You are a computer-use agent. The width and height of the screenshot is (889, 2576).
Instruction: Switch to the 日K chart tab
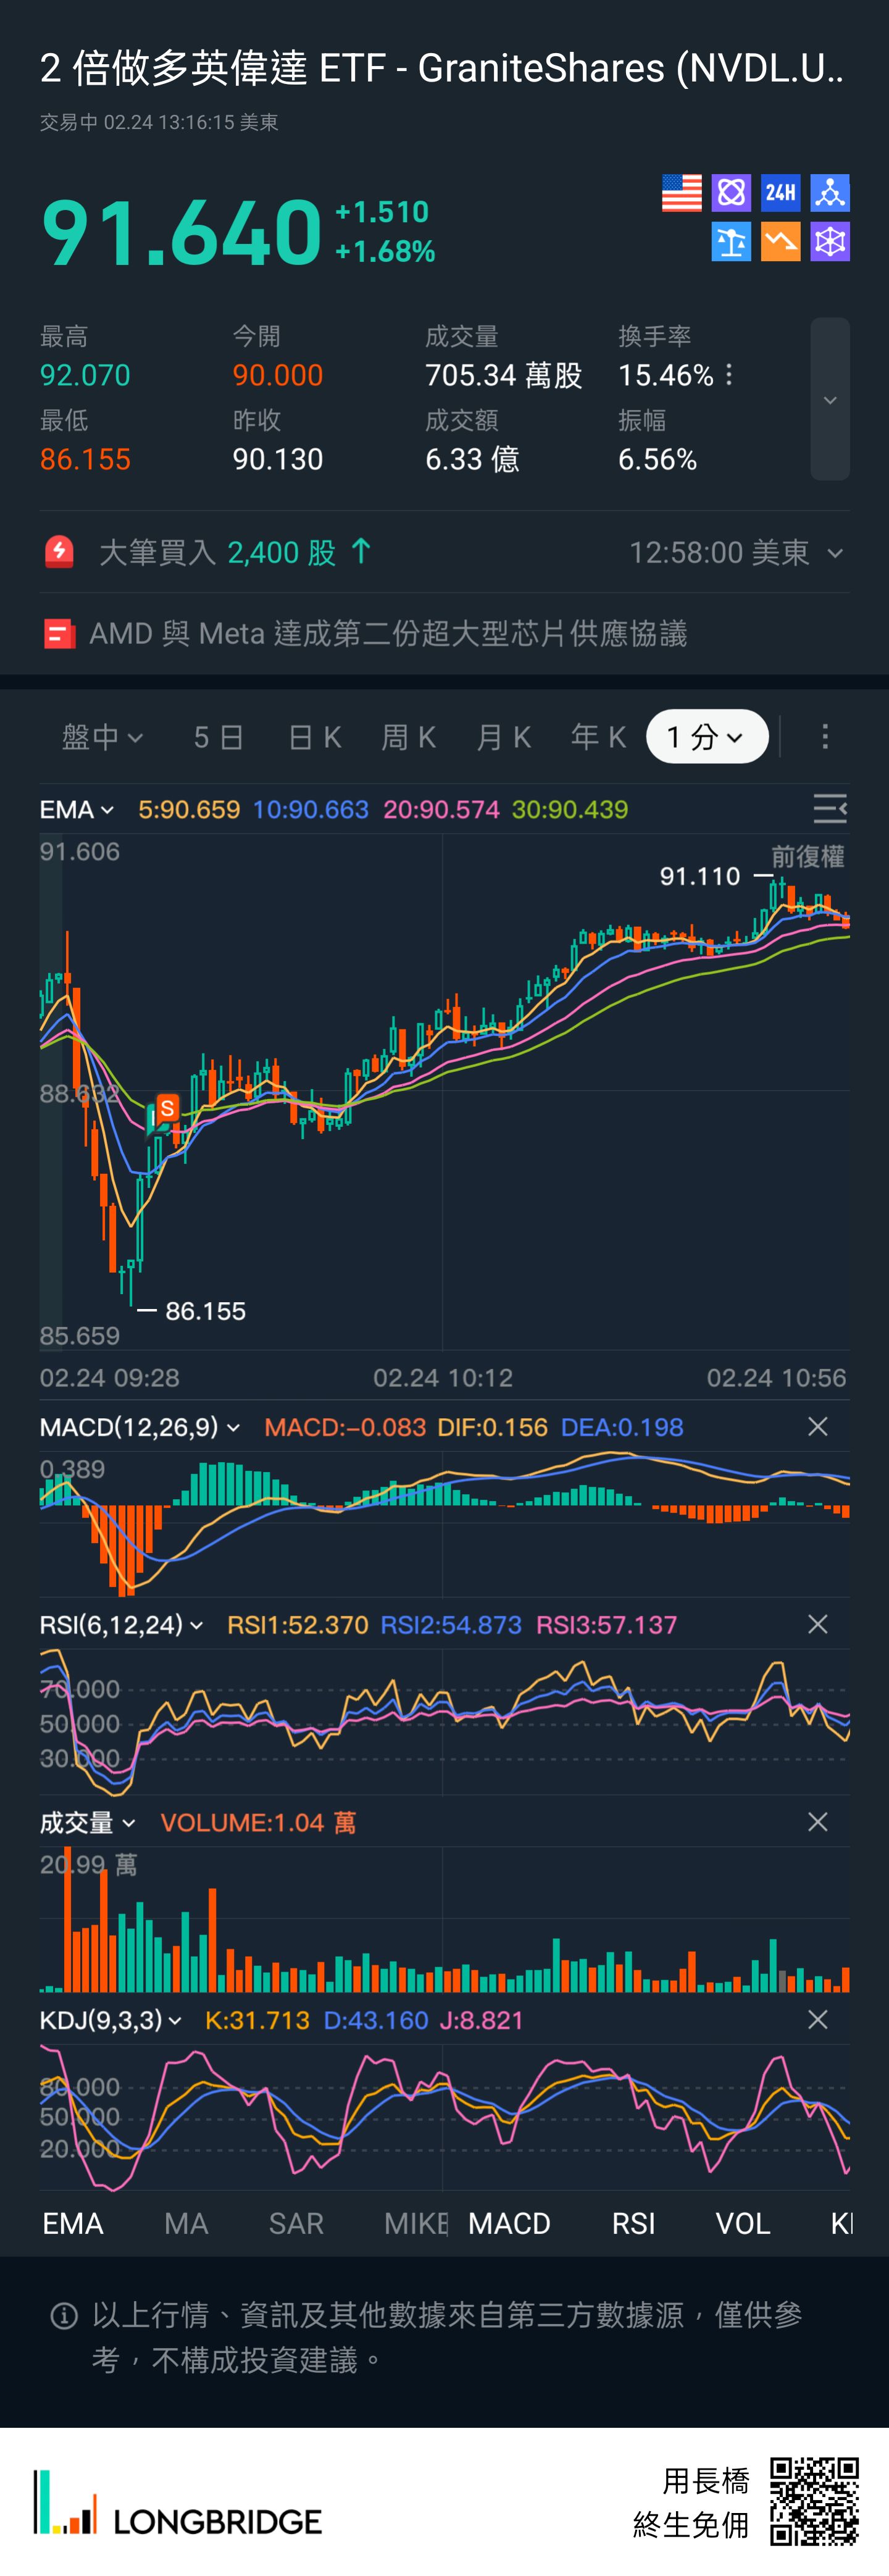tap(314, 737)
